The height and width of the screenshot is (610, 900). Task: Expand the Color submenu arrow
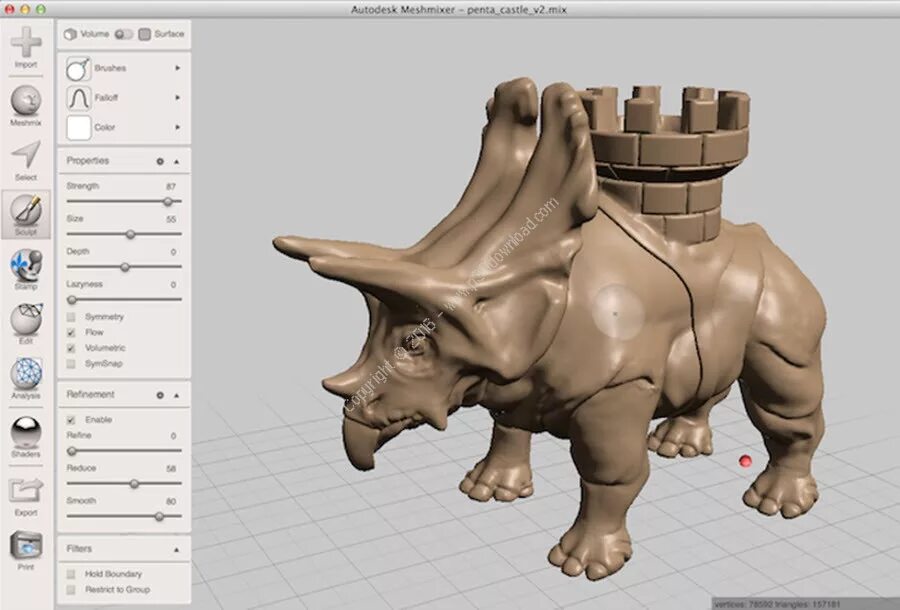[177, 127]
